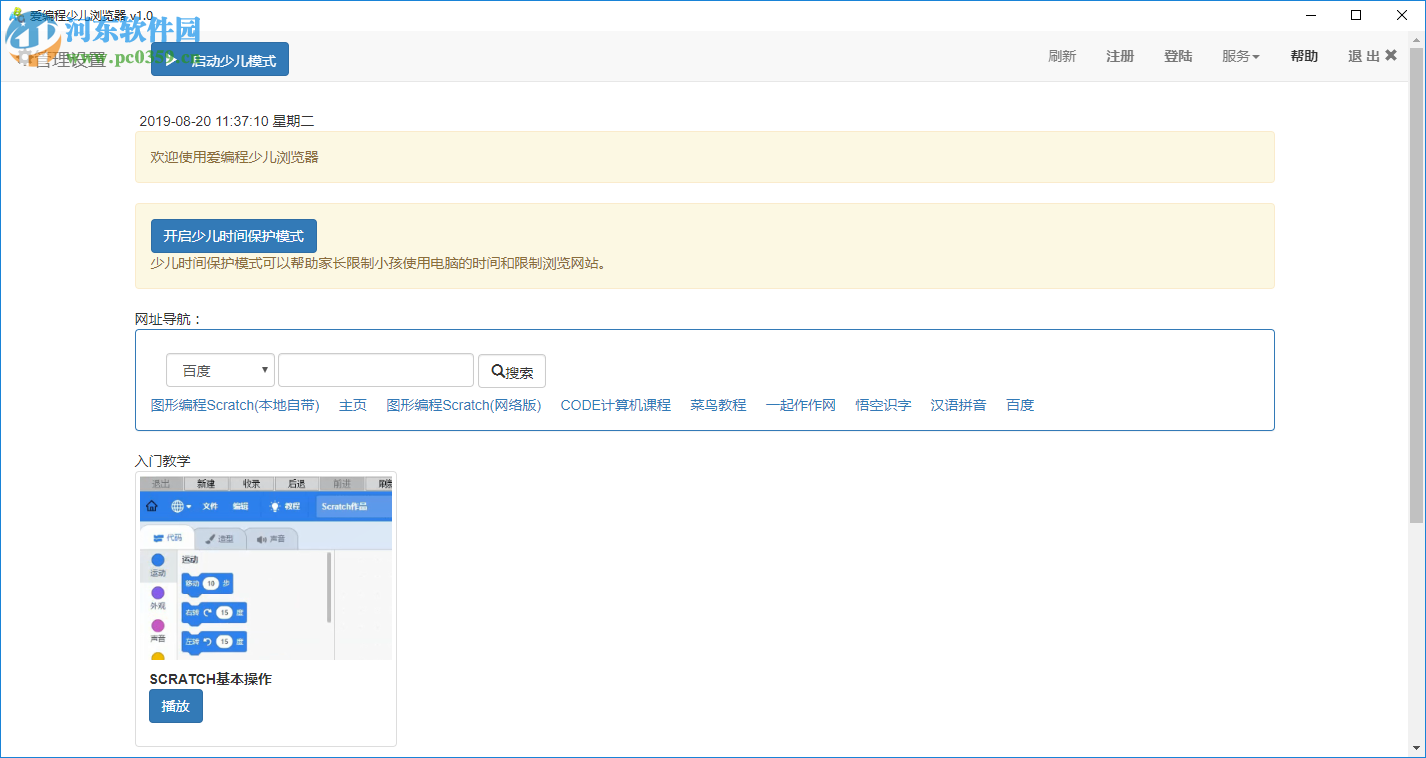The width and height of the screenshot is (1426, 758).
Task: Click the X icon next to 退出
Action: [x=1391, y=55]
